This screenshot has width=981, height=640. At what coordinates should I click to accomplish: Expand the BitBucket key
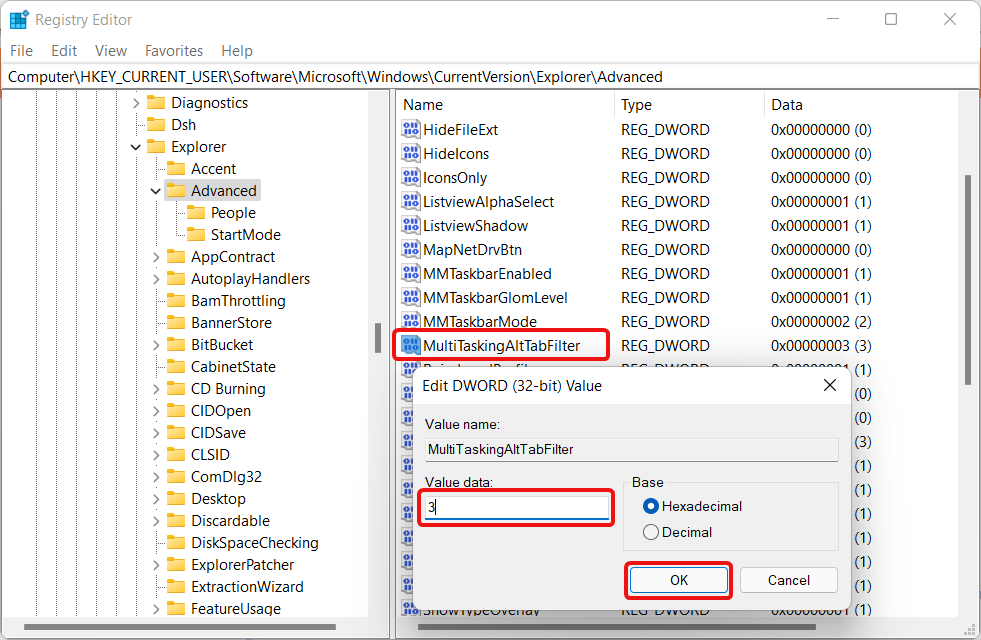(156, 345)
